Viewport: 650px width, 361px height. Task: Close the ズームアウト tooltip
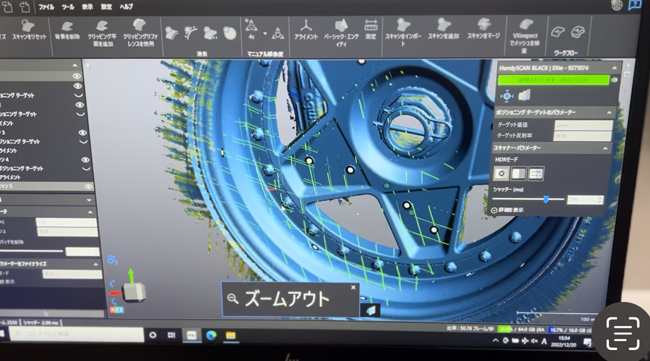tap(353, 287)
